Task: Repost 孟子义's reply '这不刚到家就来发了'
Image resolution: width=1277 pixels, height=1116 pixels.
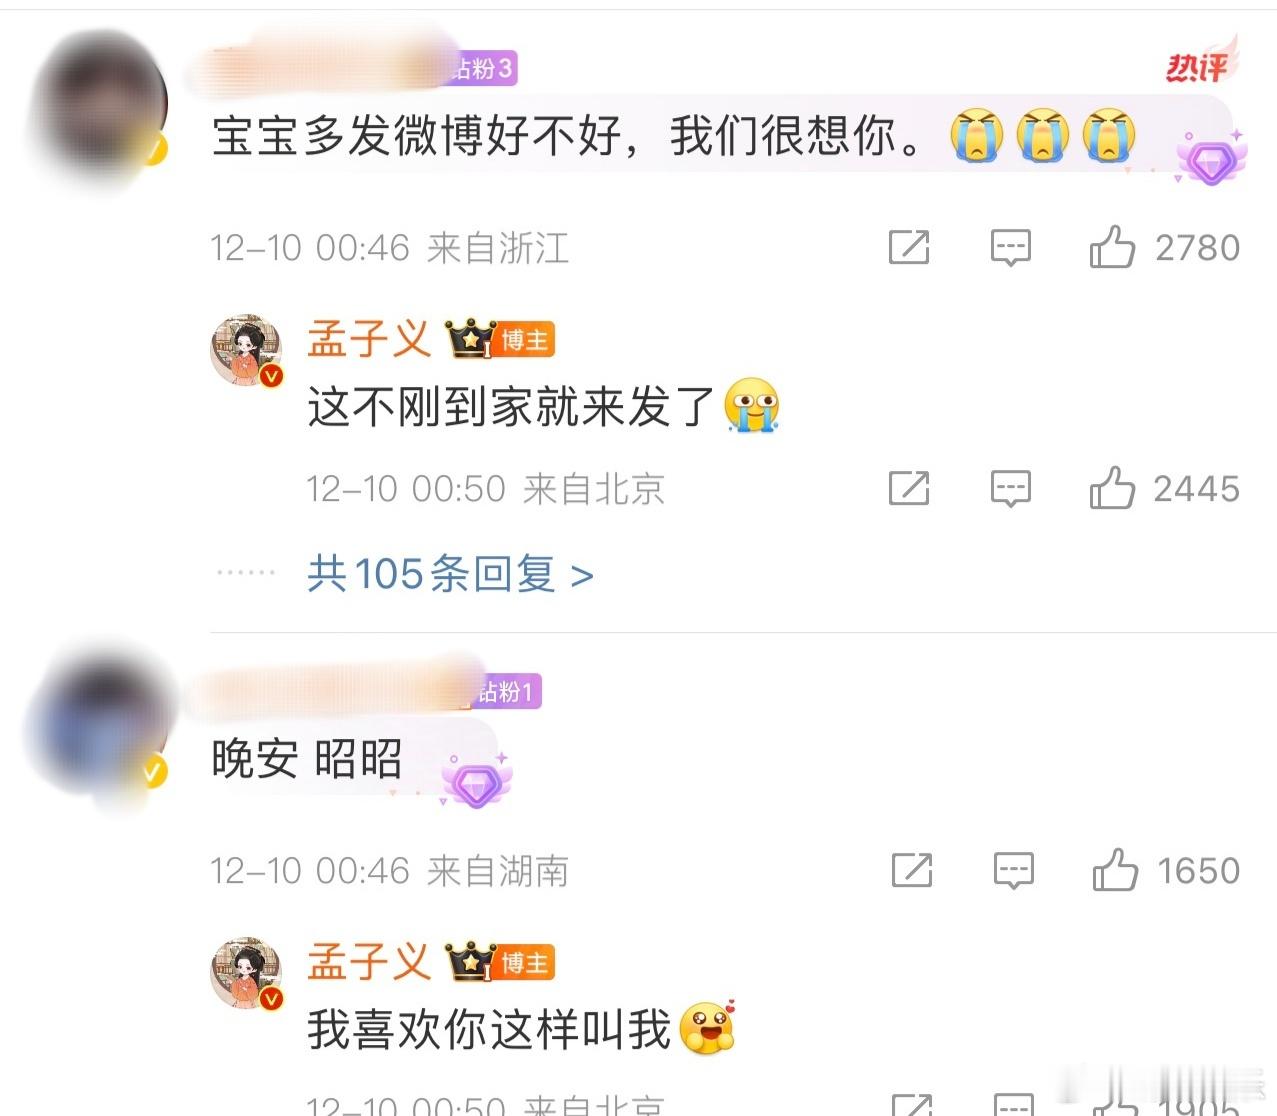Action: pyautogui.click(x=909, y=488)
